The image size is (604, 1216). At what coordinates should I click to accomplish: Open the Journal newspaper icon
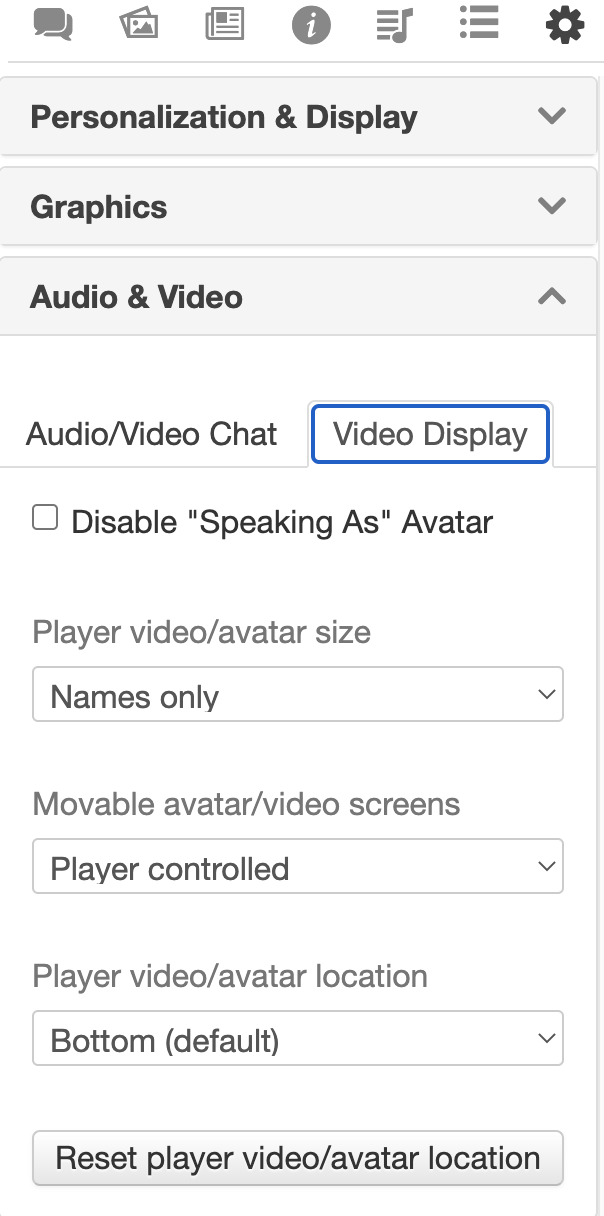pyautogui.click(x=225, y=23)
